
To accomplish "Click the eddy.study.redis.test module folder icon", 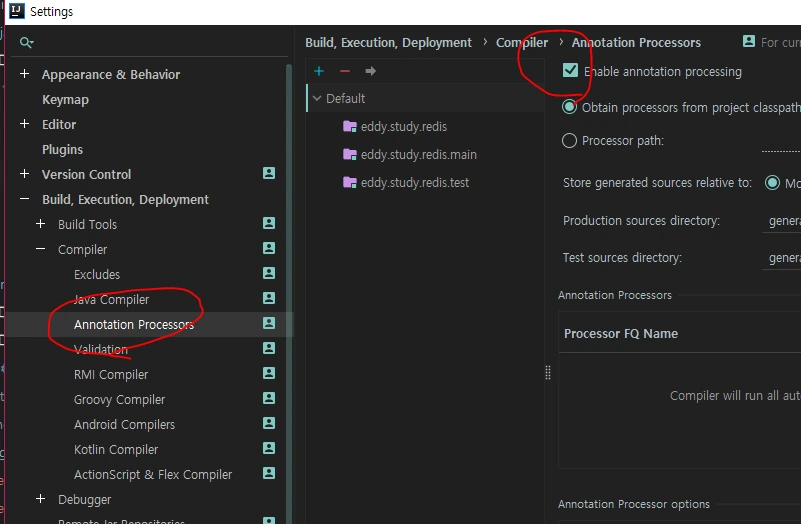I will (x=350, y=183).
